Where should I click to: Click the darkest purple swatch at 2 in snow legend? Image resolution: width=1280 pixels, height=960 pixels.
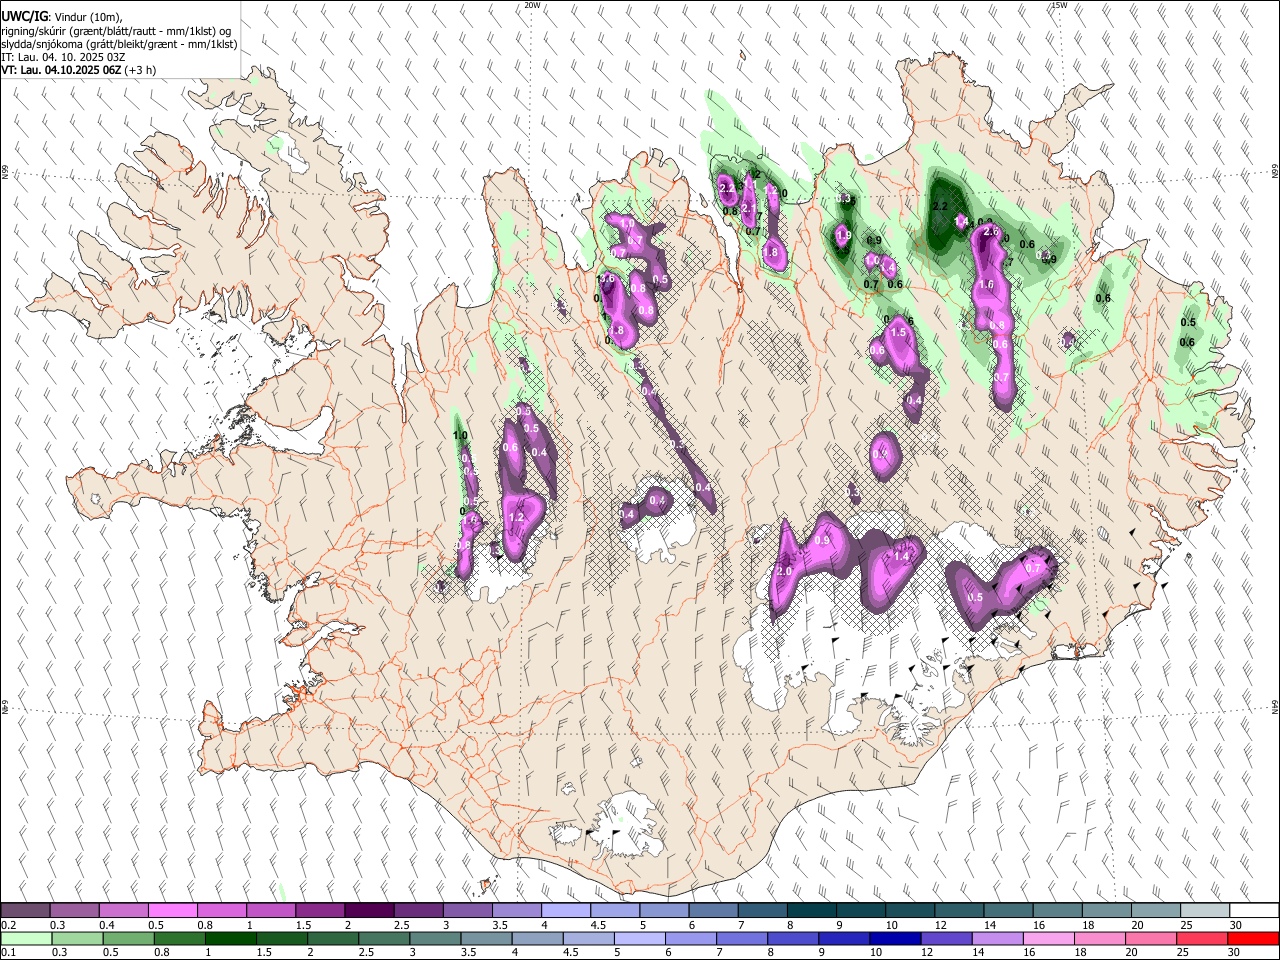tap(368, 911)
